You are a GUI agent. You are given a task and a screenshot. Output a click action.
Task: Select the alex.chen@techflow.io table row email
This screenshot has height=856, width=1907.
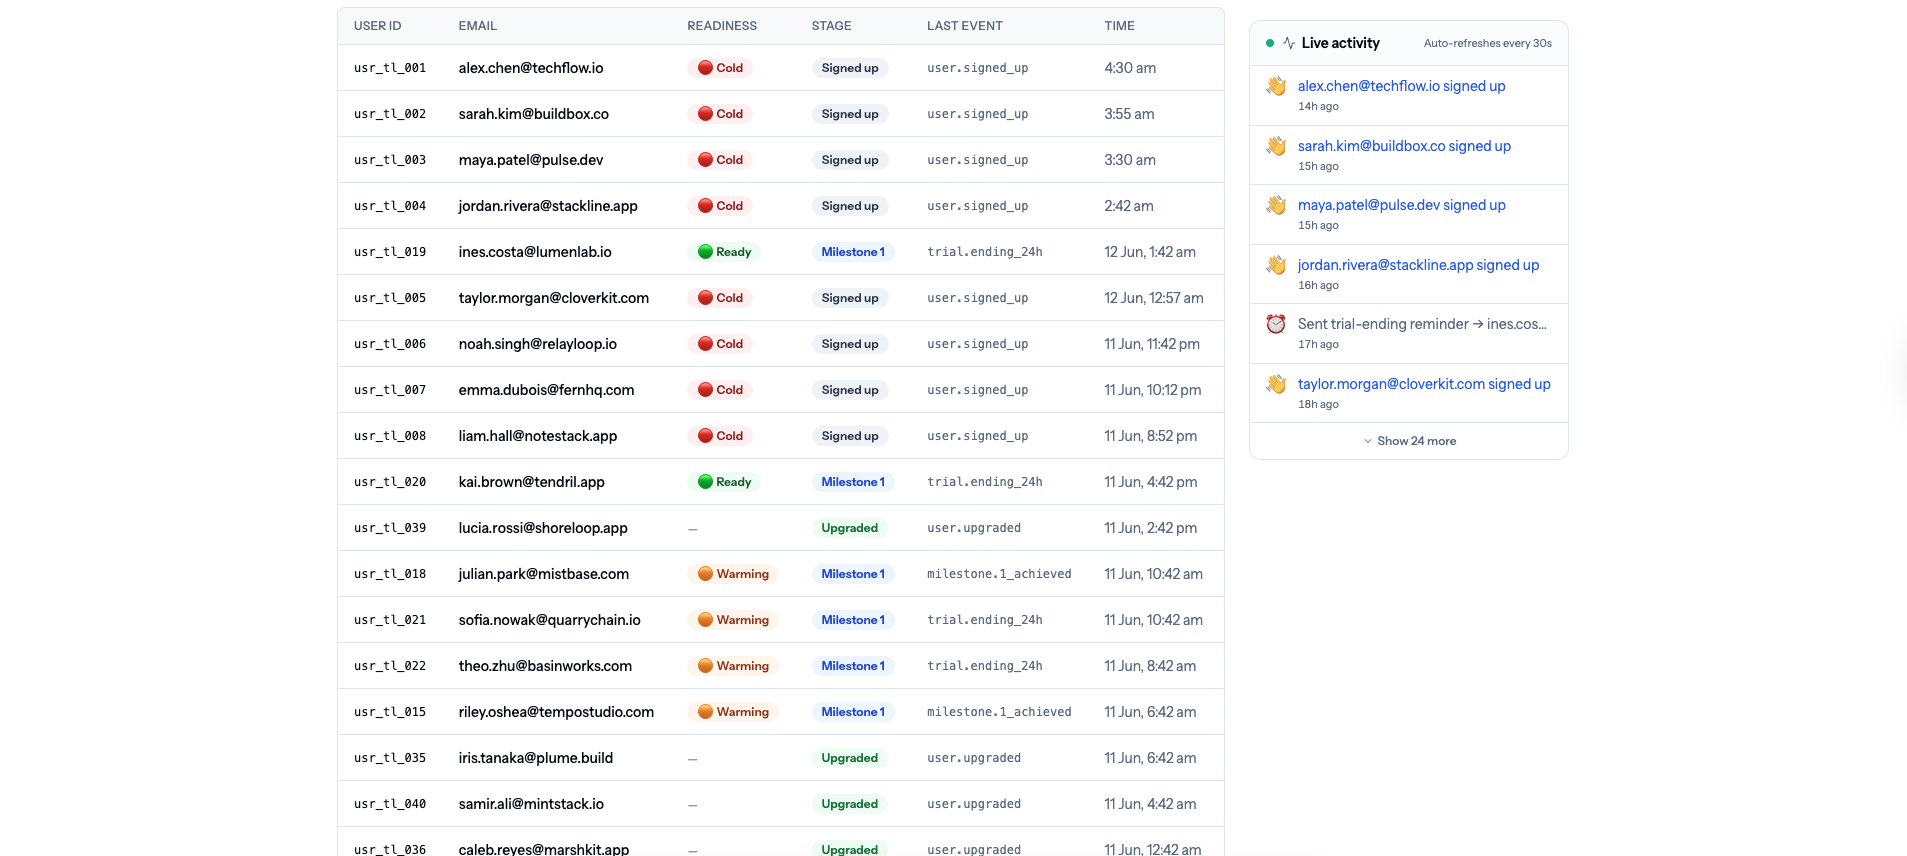click(531, 68)
